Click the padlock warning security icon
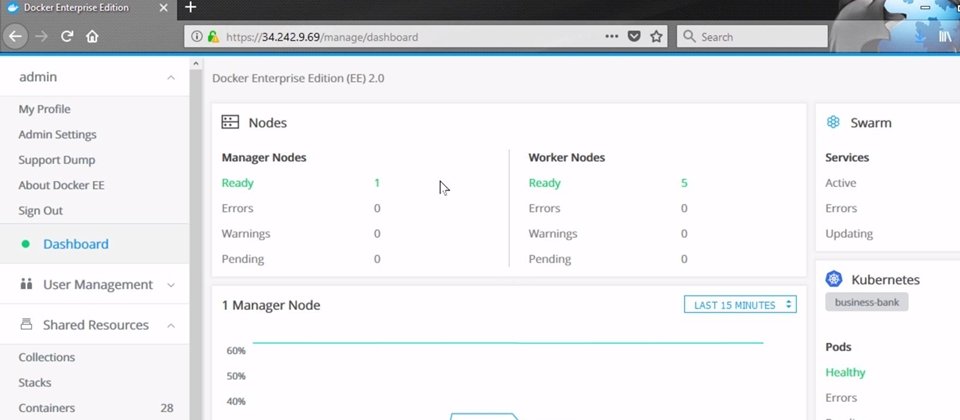960x420 pixels. click(212, 37)
